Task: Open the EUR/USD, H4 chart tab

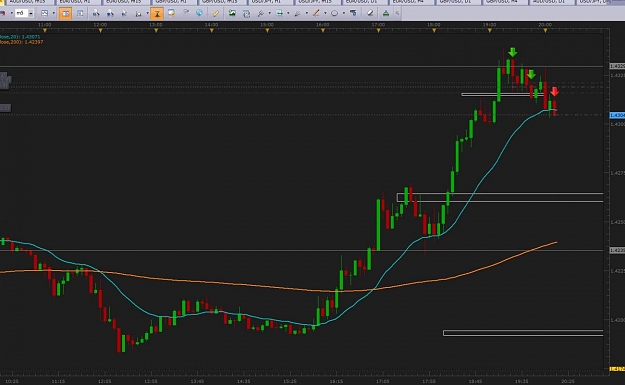Action: [x=411, y=2]
